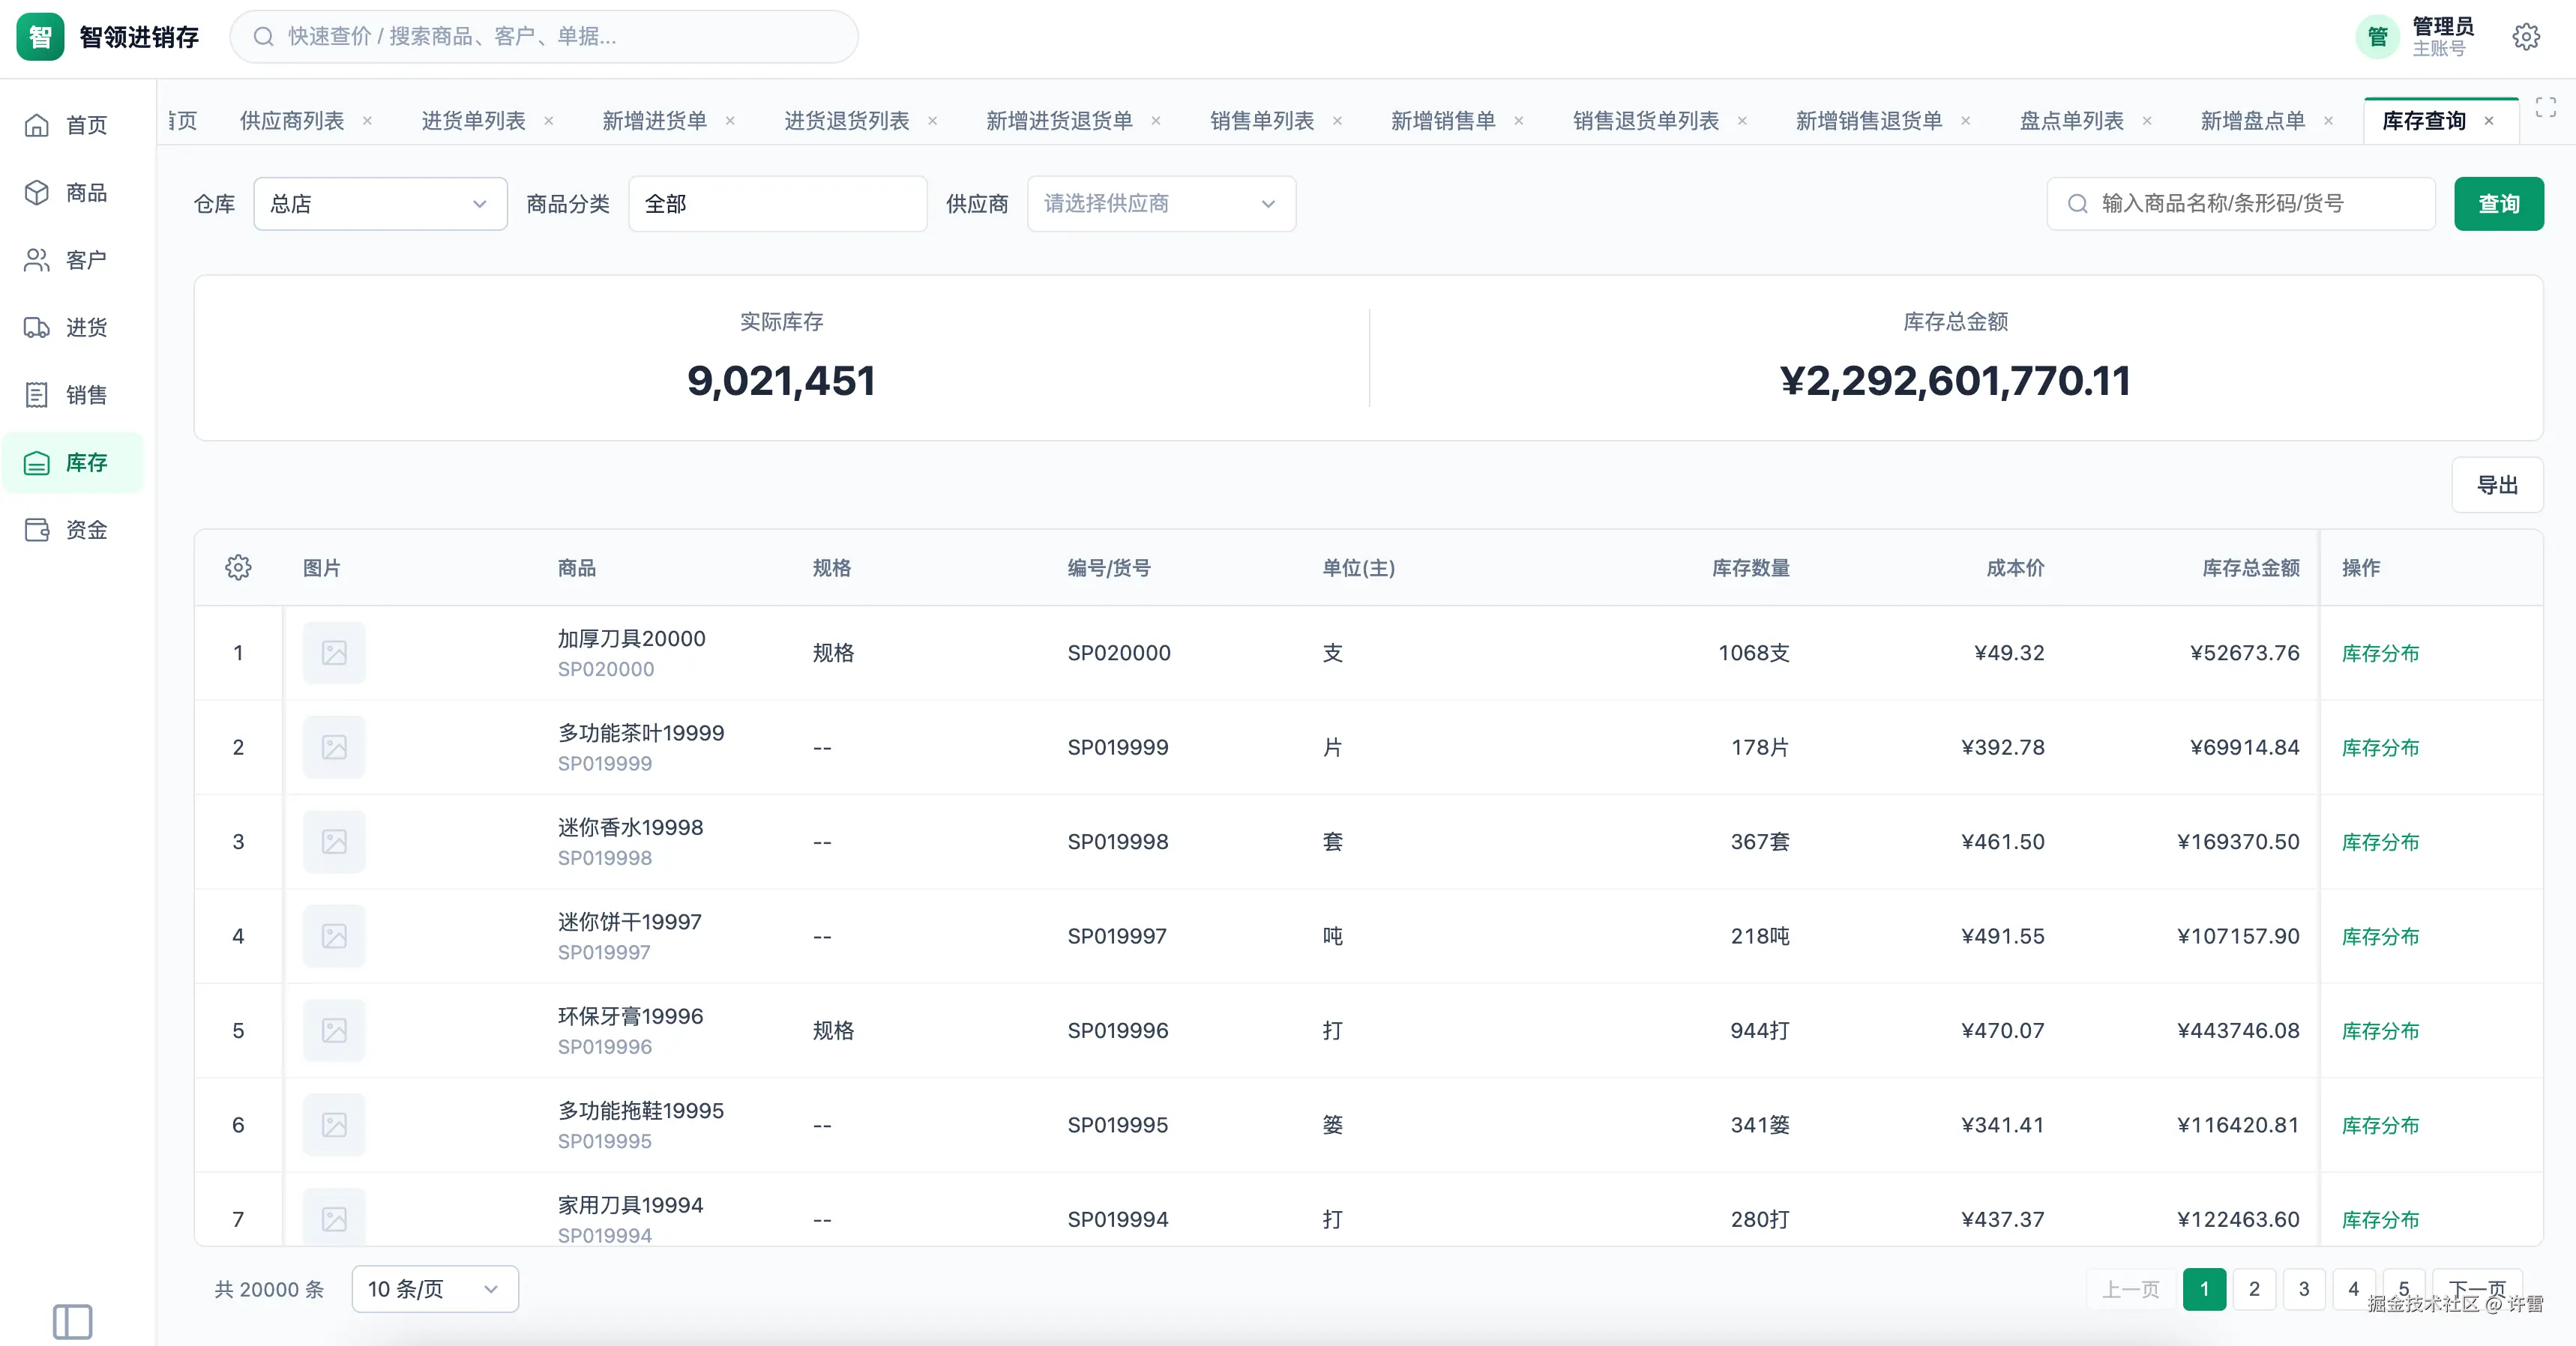Click the 智领进销存 app logo

pyautogui.click(x=40, y=37)
